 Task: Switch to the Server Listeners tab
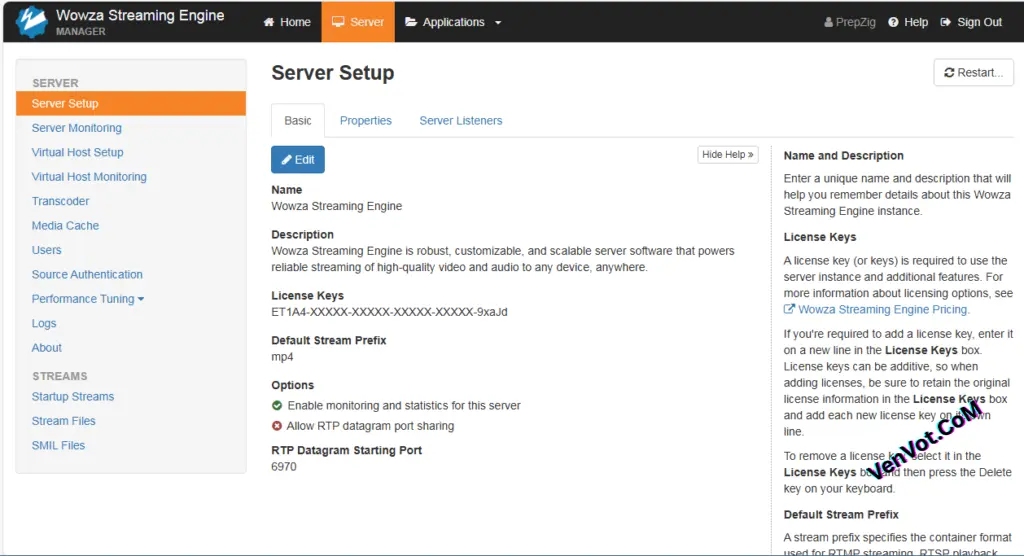tap(461, 121)
